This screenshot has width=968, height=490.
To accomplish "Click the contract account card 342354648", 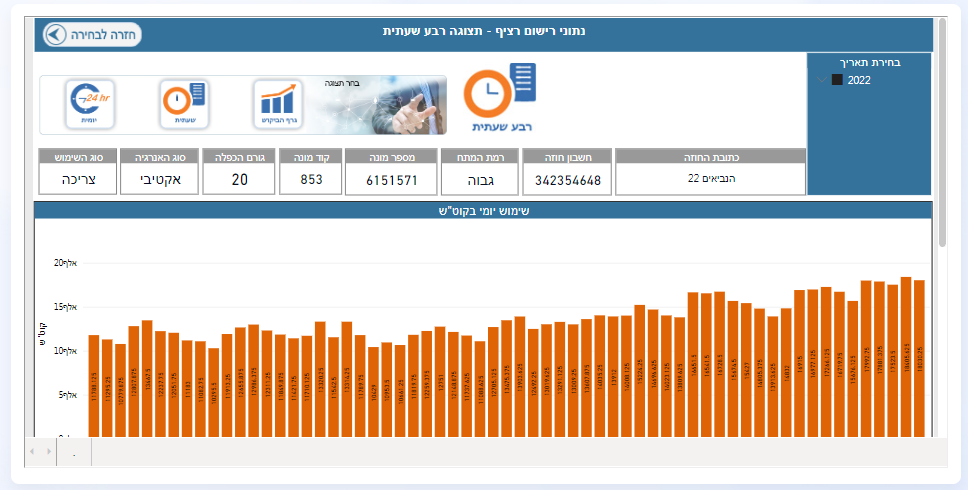I will pos(568,180).
